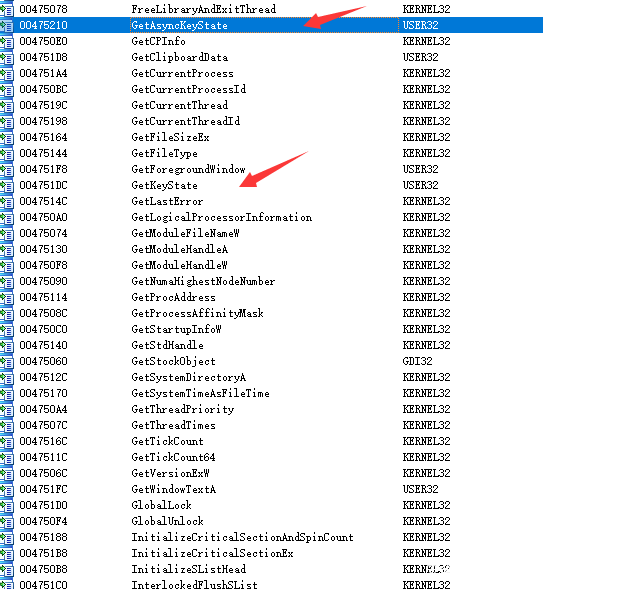Click the import icon beside GetModuleHandleW
This screenshot has height=589, width=642.
coord(7,266)
